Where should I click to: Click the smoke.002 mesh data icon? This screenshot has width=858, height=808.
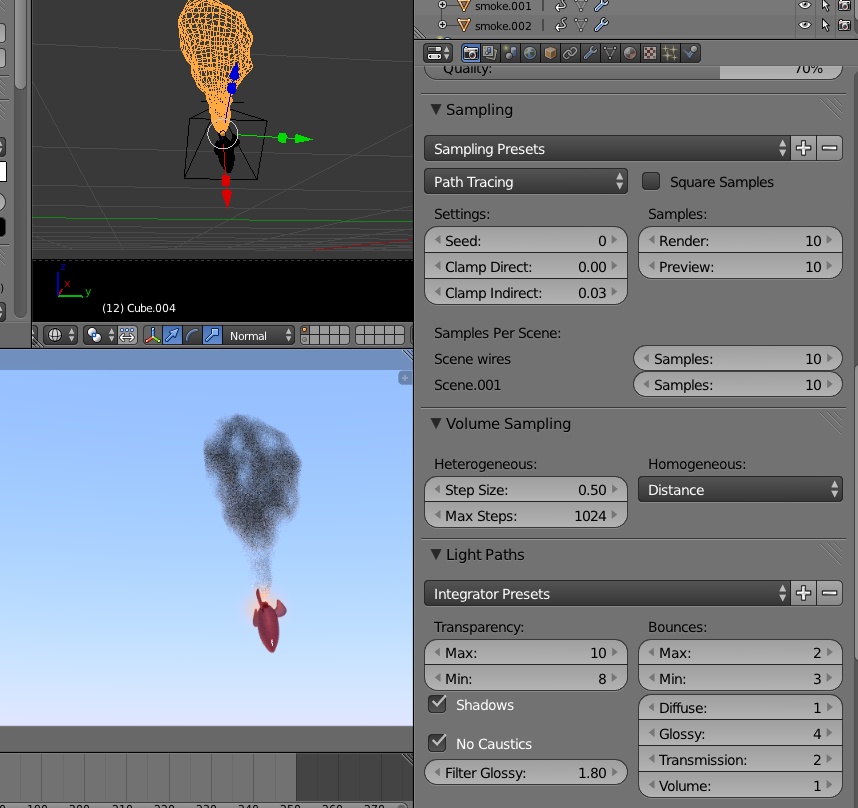coord(581,25)
